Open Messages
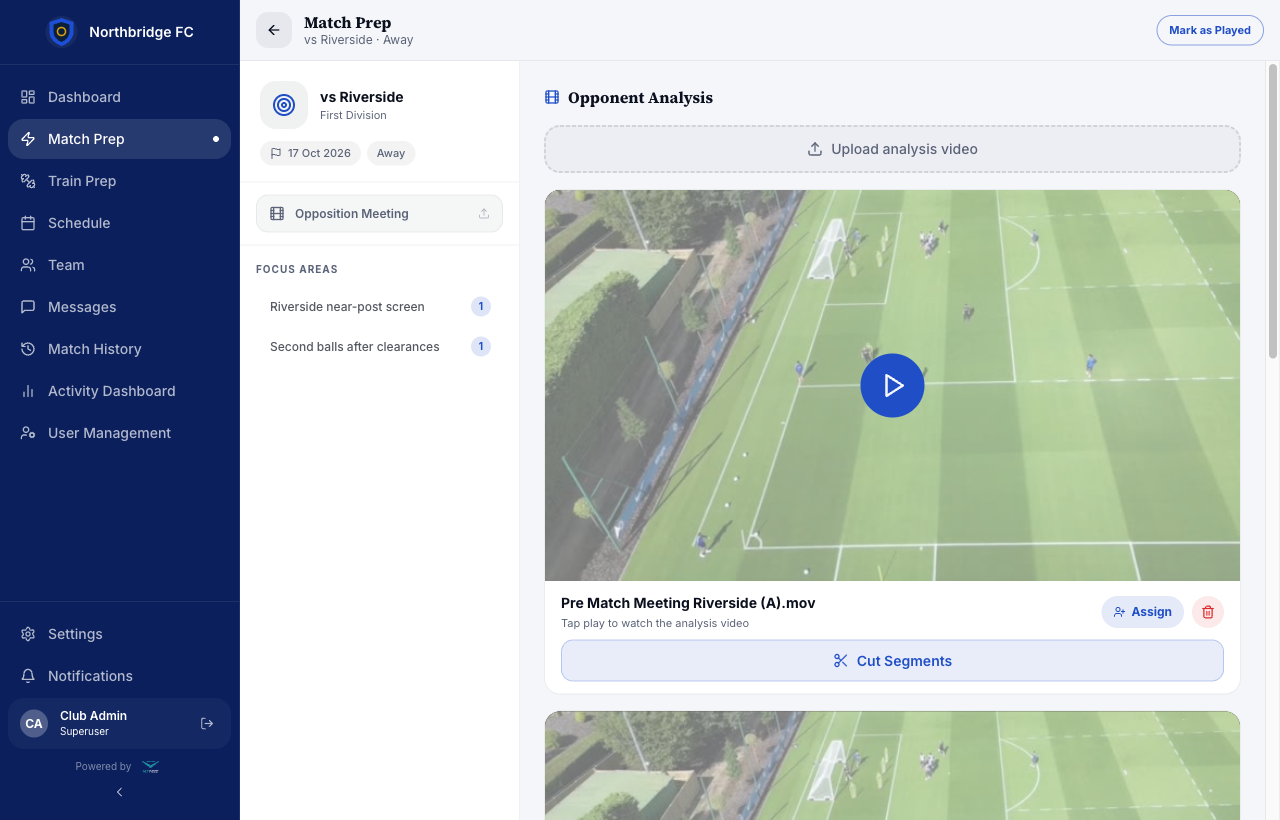The image size is (1280, 820). click(x=119, y=307)
